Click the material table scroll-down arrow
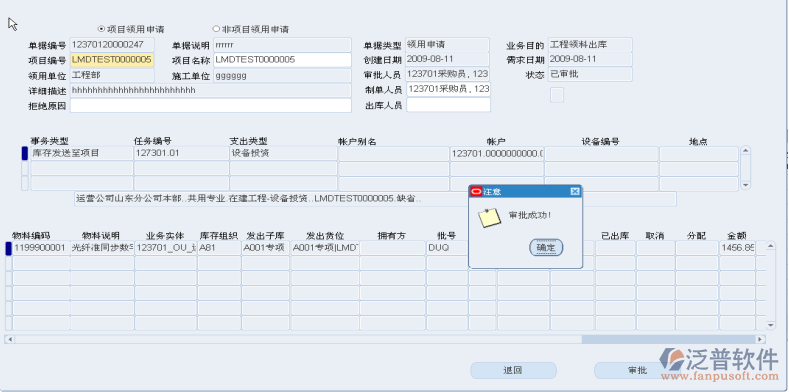Viewport: 789px width, 392px height. click(770, 326)
